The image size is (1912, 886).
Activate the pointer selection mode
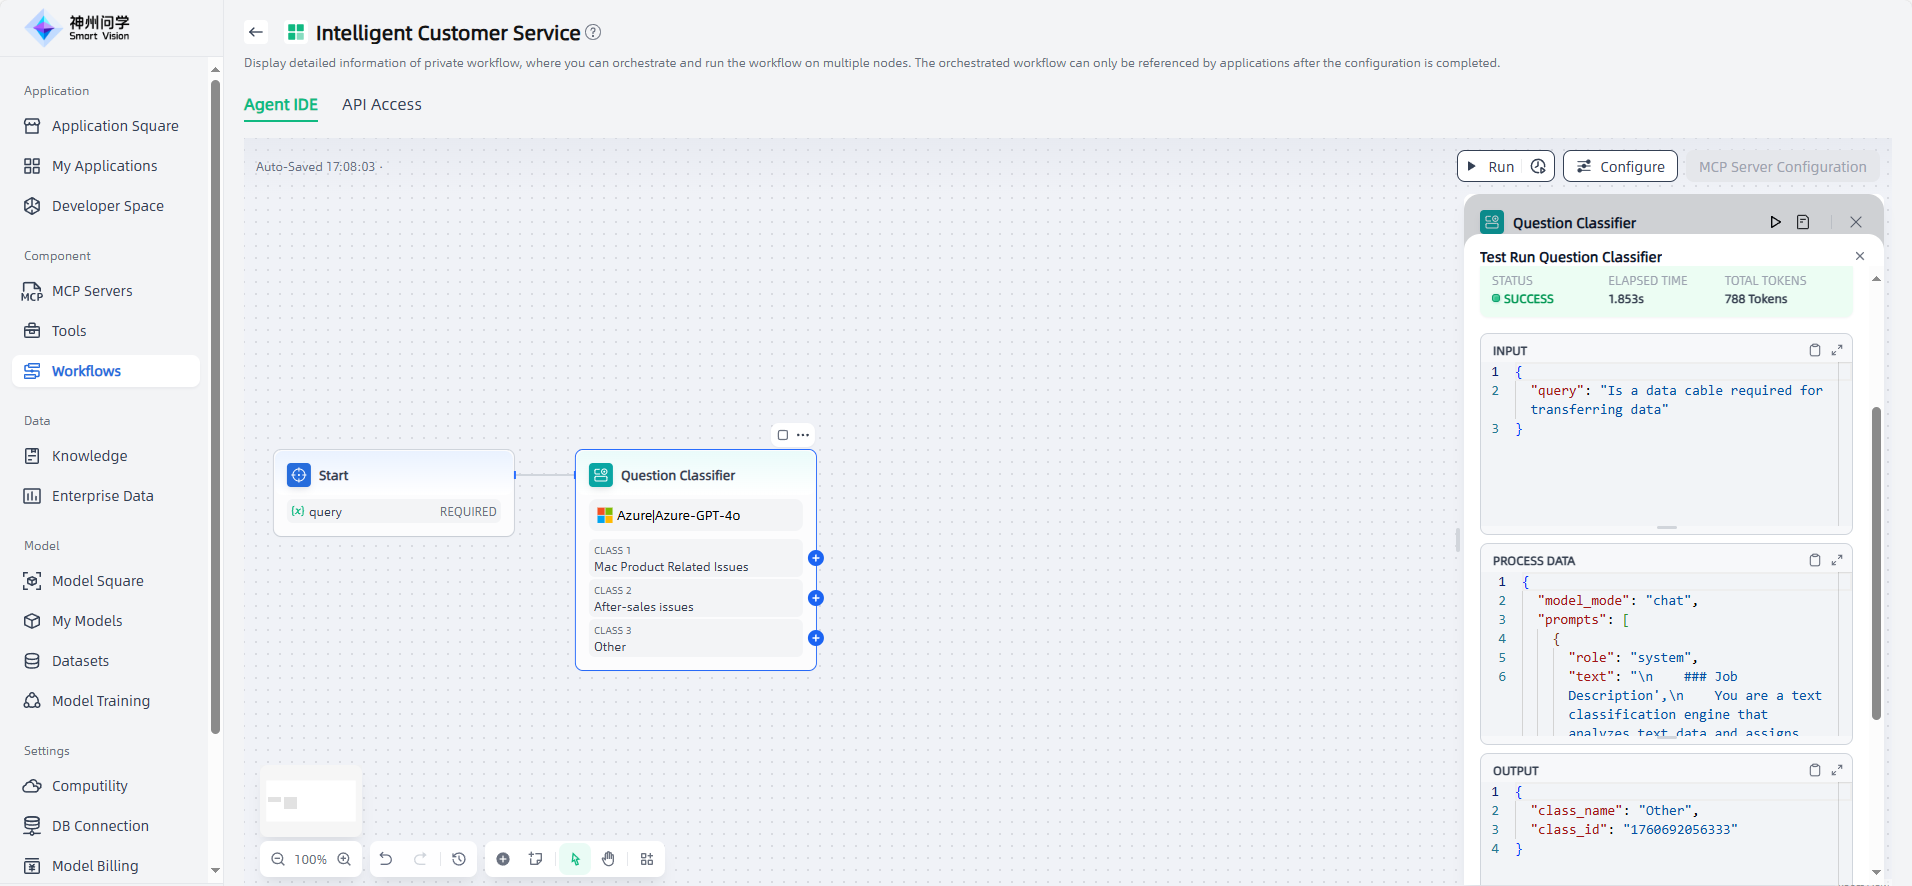[x=575, y=859]
